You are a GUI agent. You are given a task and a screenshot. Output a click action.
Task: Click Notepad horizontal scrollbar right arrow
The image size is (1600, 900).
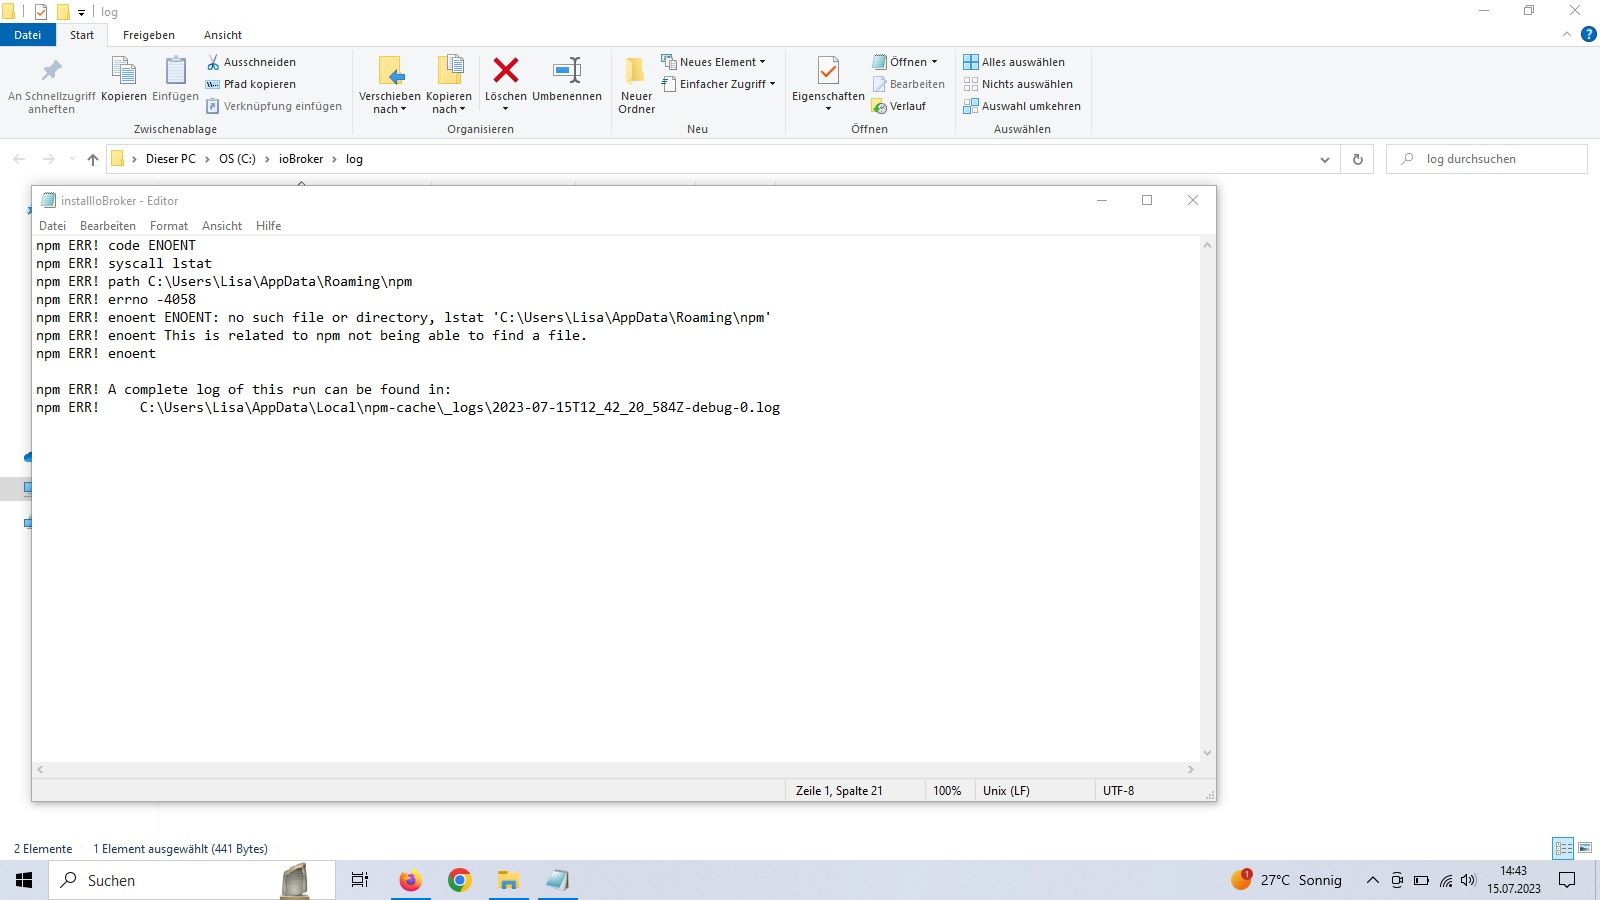(x=1190, y=770)
